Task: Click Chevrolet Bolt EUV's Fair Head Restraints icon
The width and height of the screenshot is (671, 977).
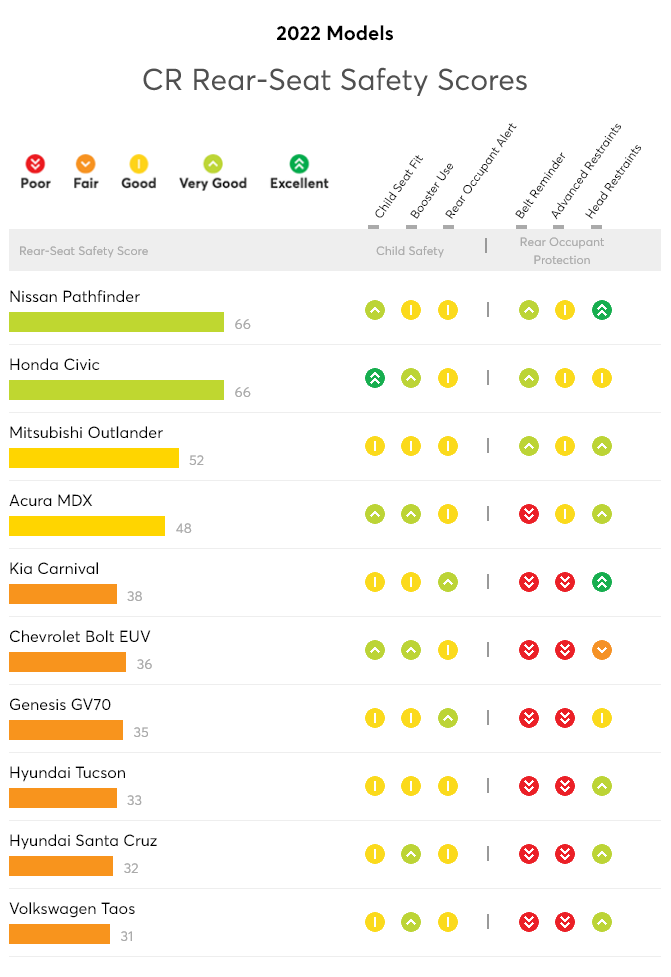Action: tap(602, 650)
